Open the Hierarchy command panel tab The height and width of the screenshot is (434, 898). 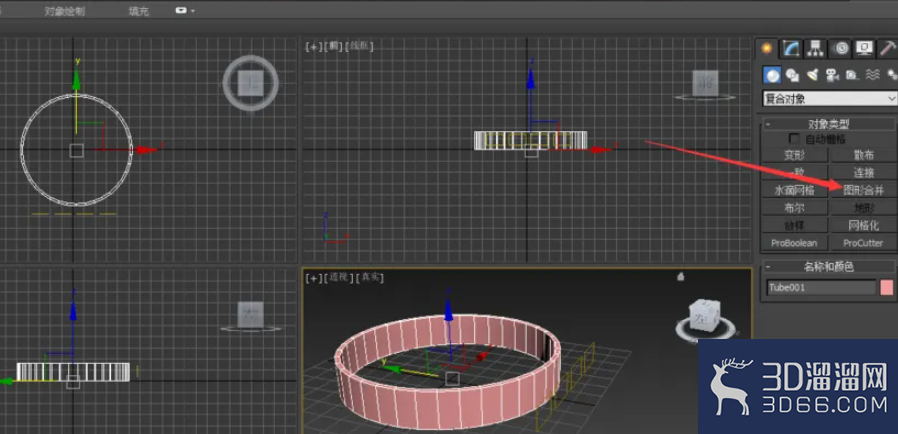coord(815,49)
